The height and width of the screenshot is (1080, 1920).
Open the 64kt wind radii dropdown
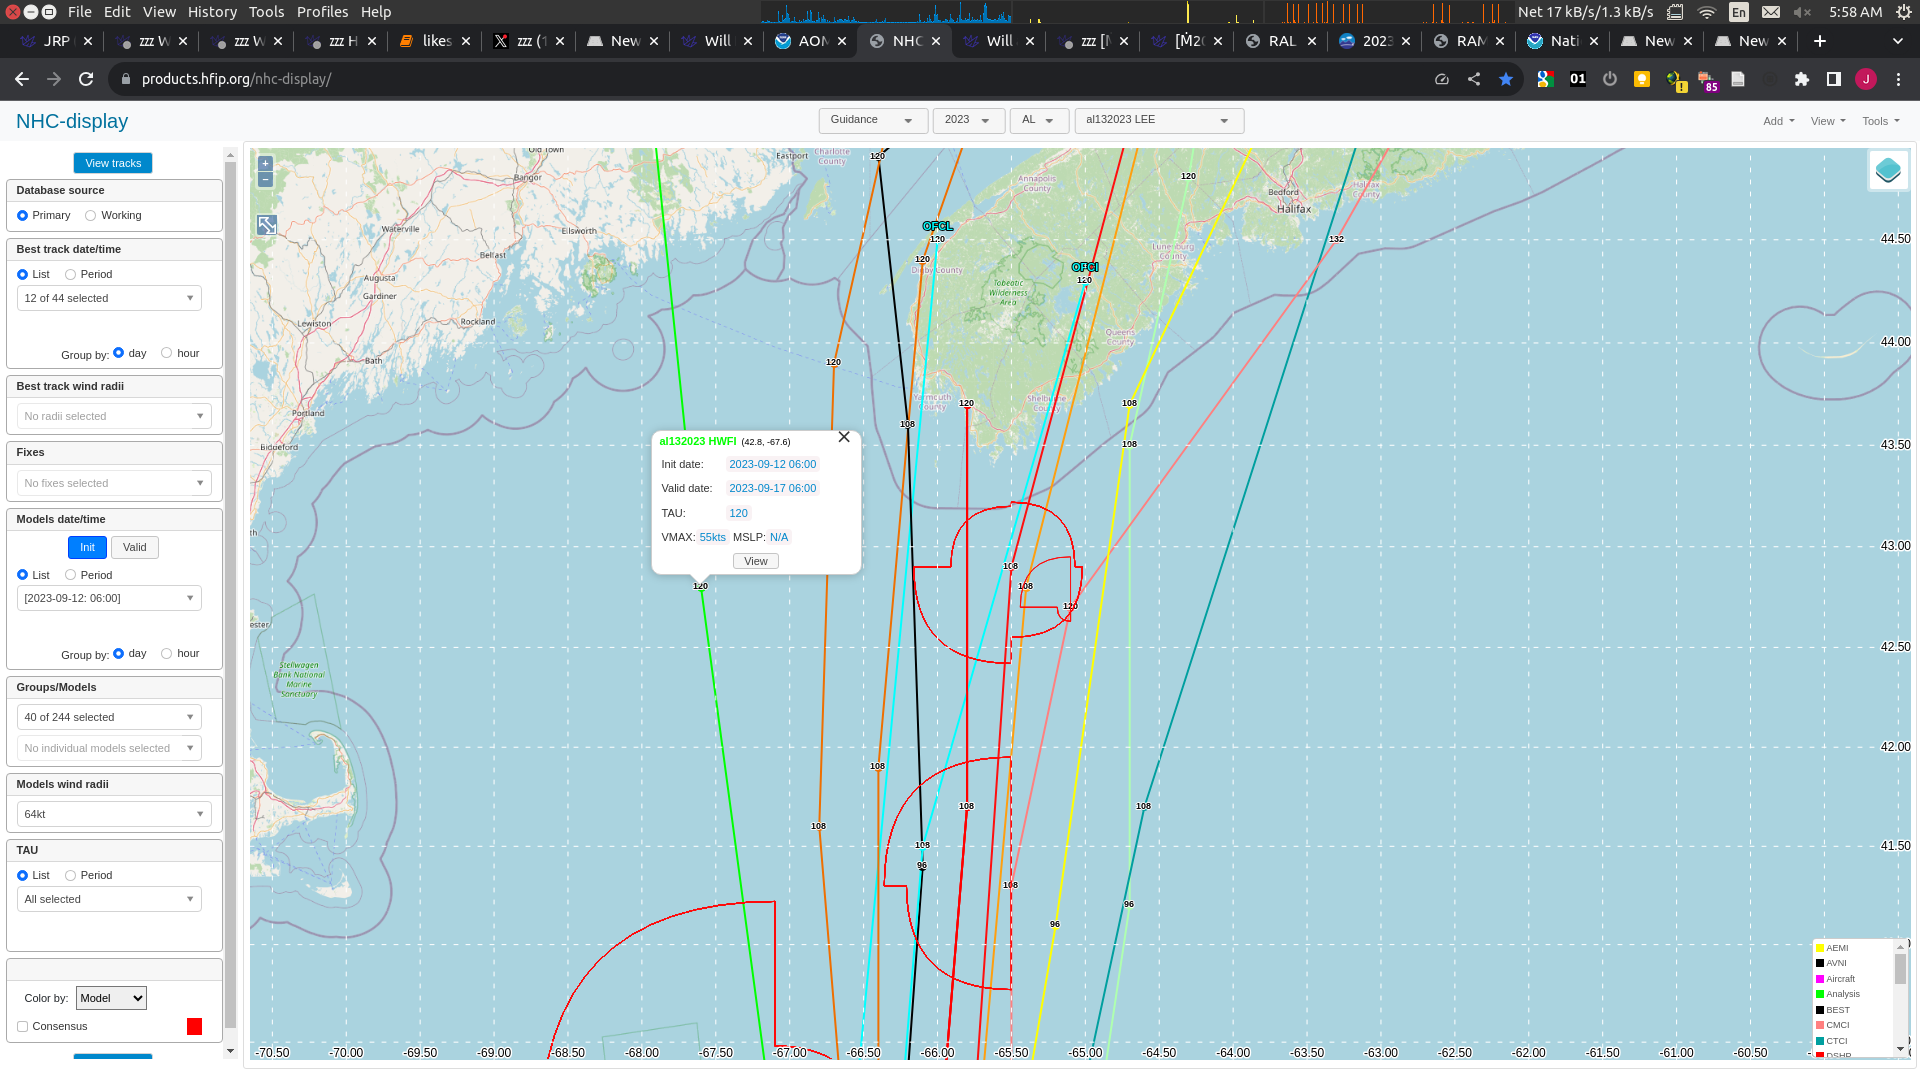click(x=114, y=814)
